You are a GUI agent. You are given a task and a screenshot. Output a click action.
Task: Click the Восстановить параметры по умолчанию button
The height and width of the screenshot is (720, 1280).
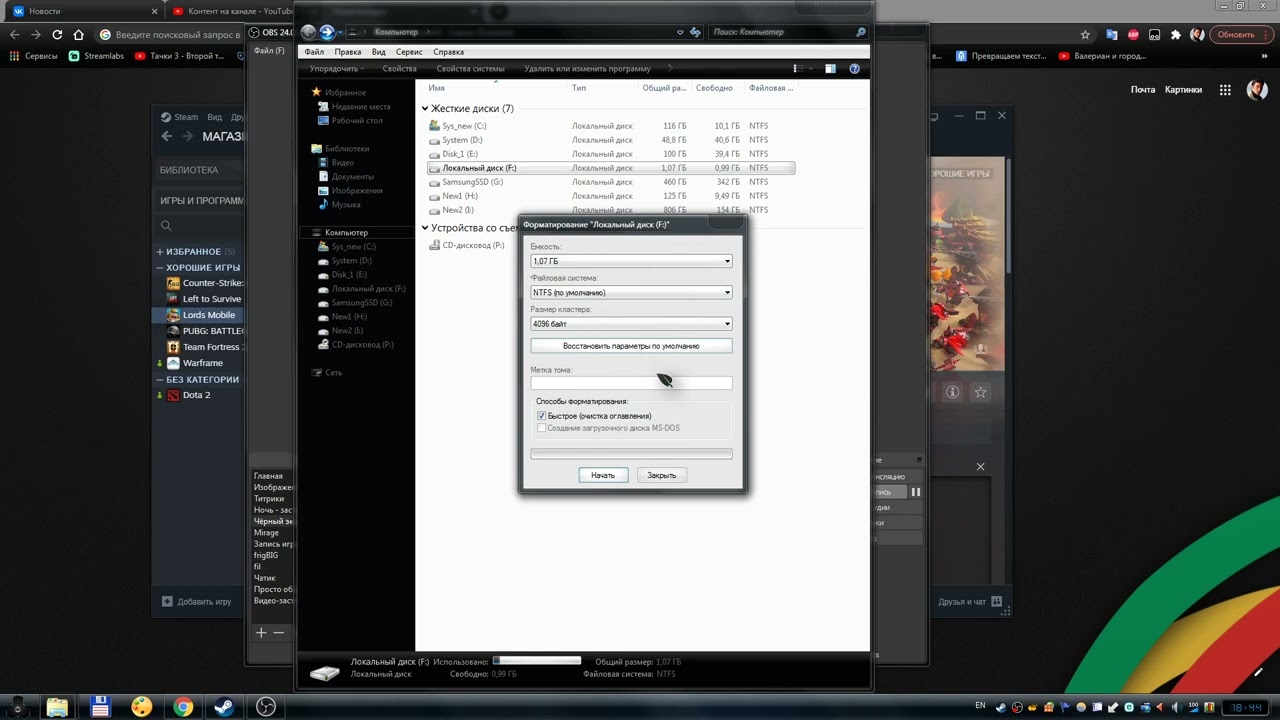pos(631,346)
